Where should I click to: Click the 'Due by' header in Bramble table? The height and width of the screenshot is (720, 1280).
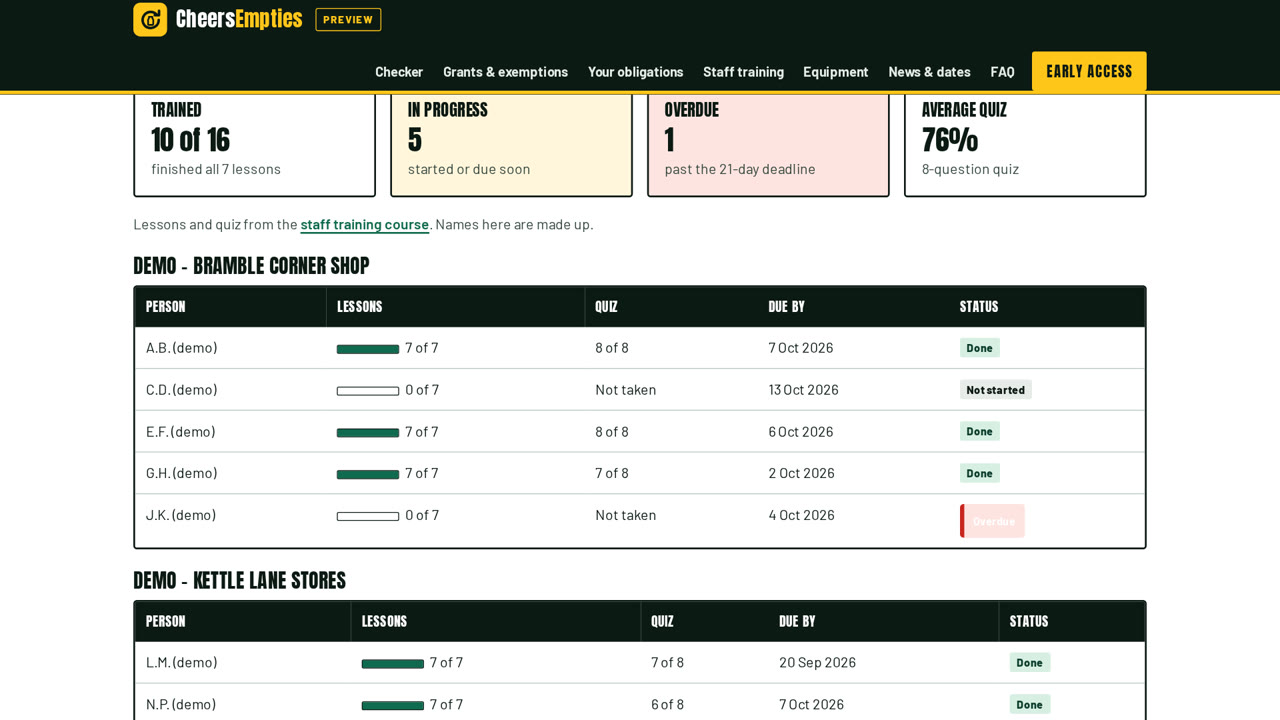[x=787, y=307]
